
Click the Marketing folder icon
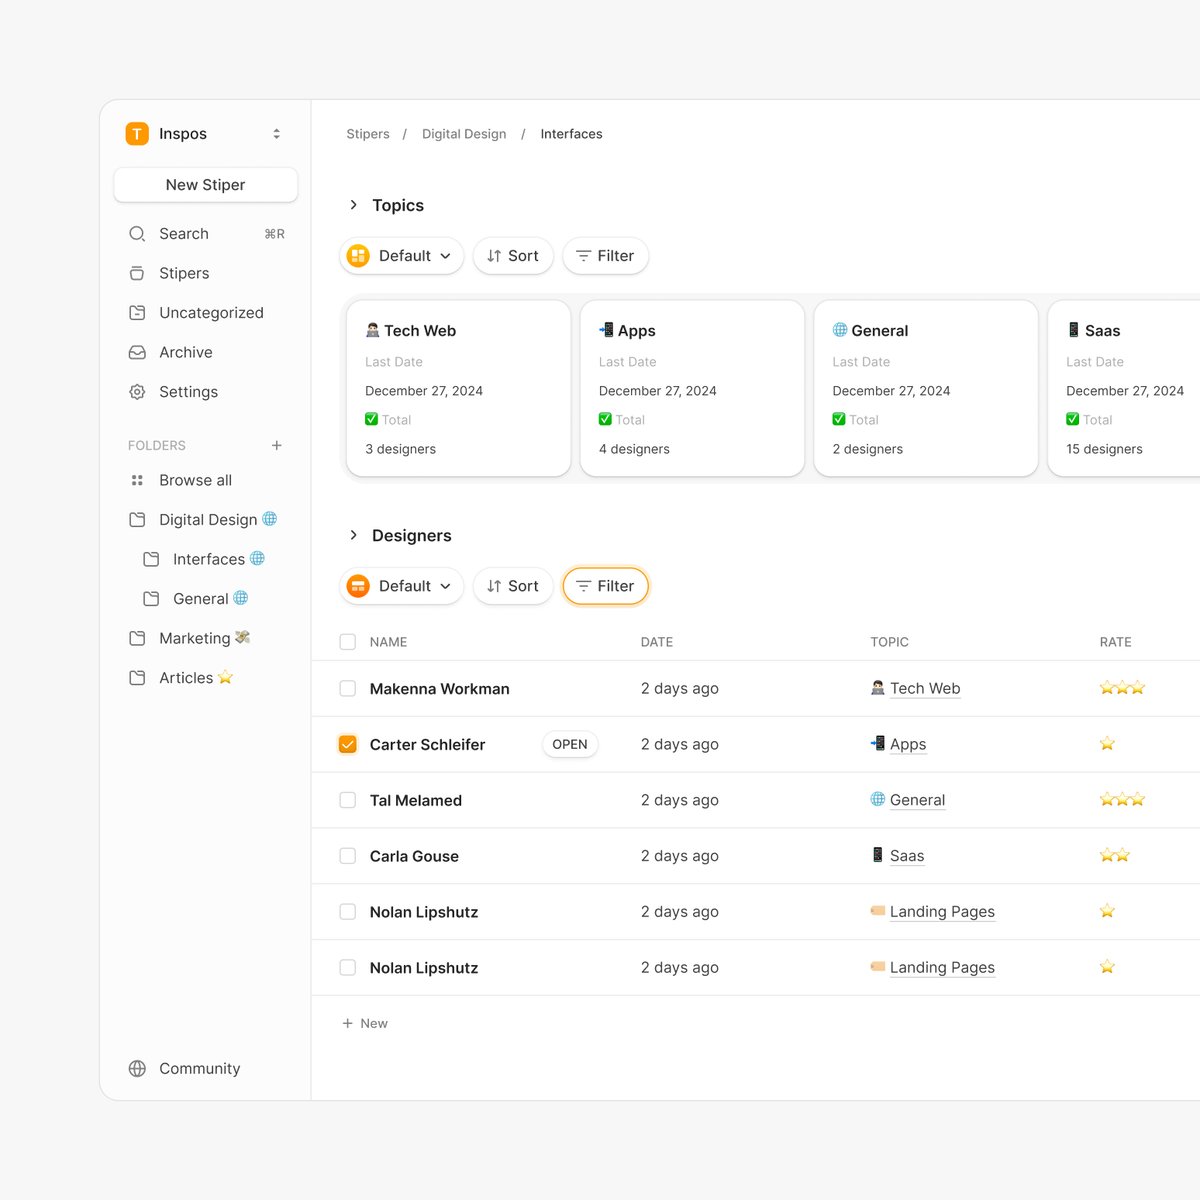pyautogui.click(x=137, y=638)
